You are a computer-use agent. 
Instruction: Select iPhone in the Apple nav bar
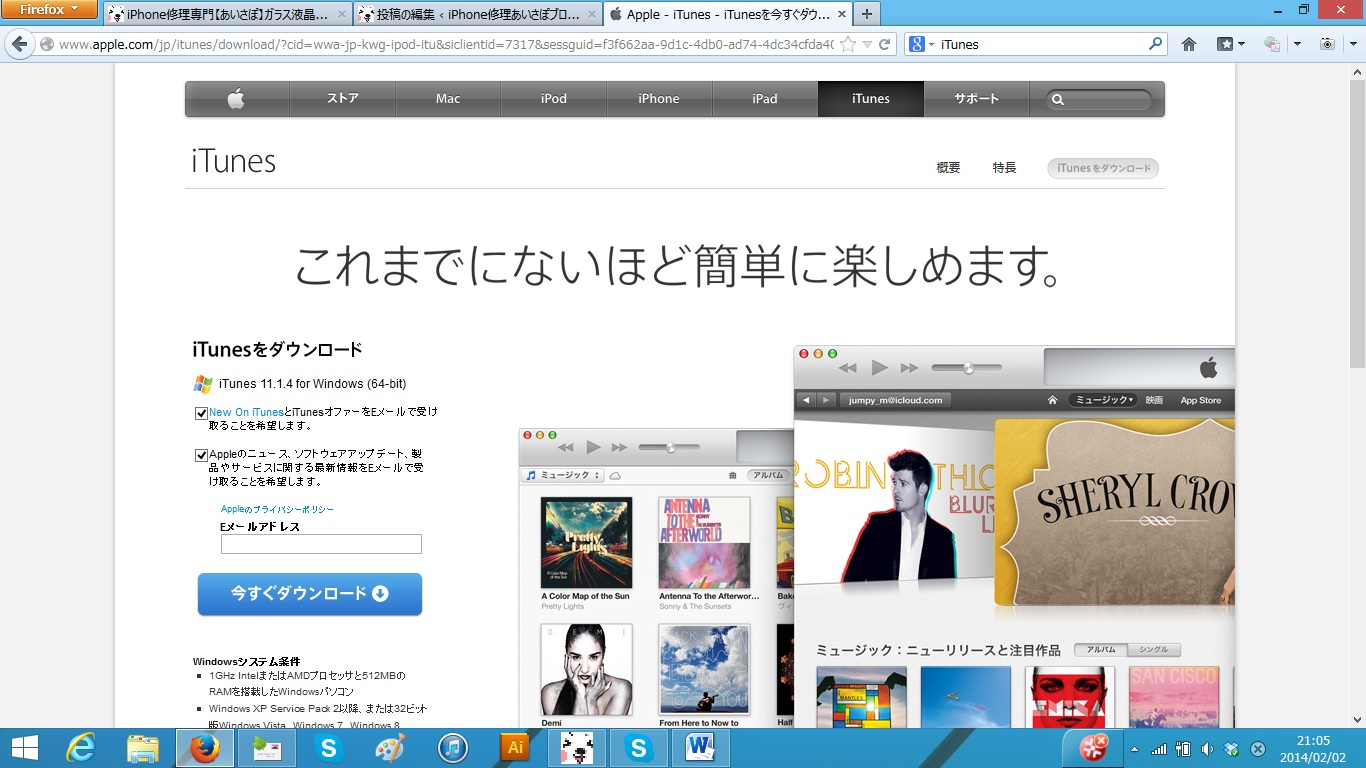[x=659, y=99]
